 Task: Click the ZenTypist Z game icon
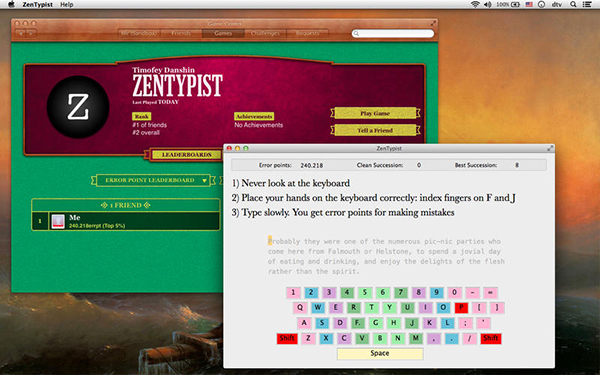pyautogui.click(x=78, y=107)
